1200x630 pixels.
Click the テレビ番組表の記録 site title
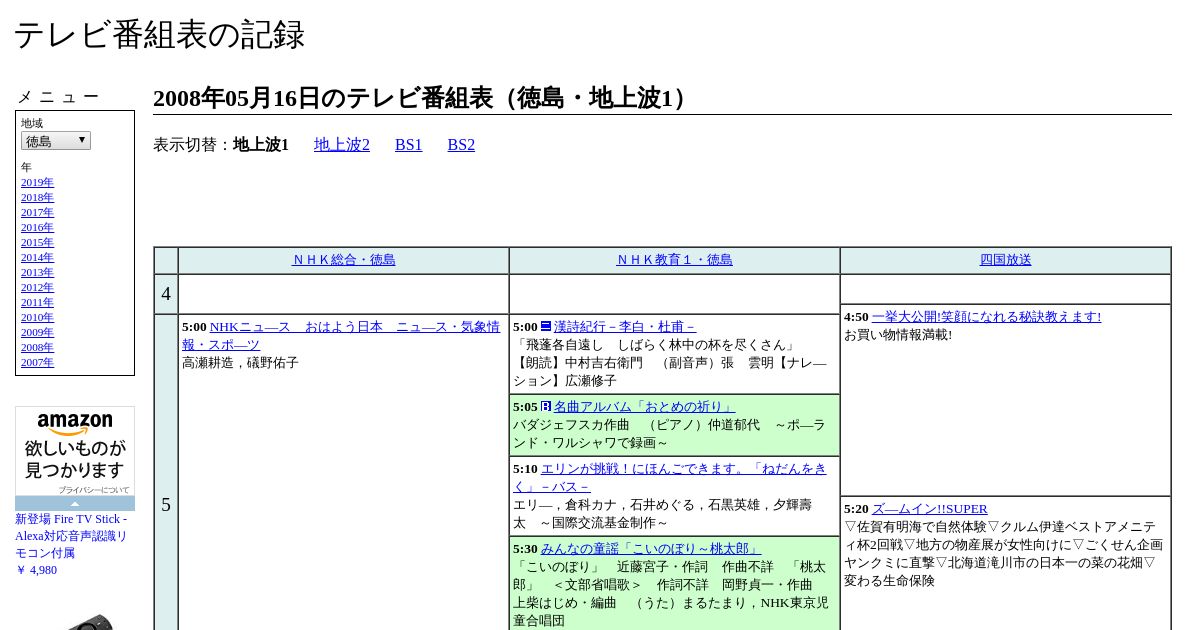[x=159, y=35]
